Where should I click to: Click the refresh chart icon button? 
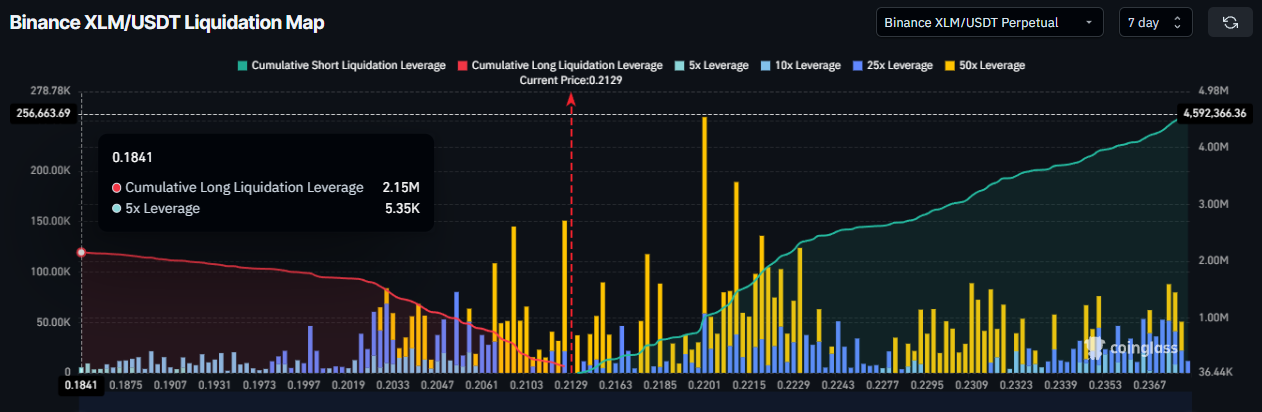pyautogui.click(x=1230, y=22)
